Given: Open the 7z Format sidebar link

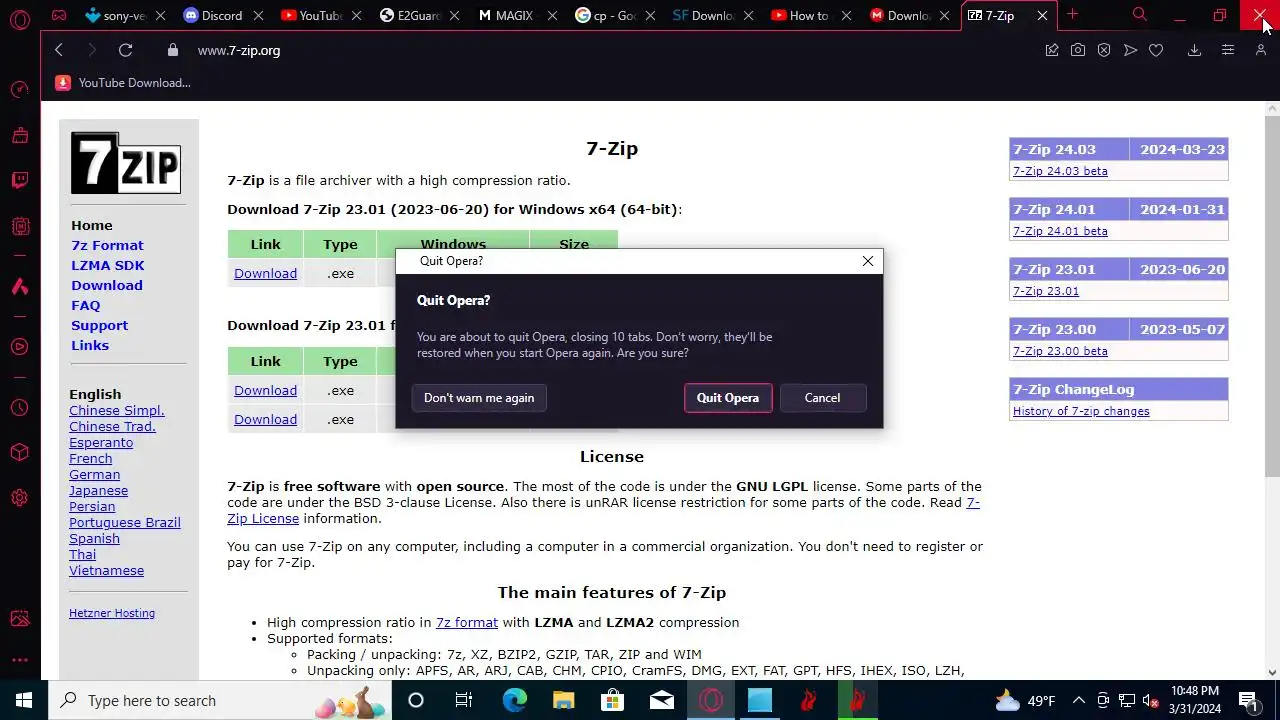Looking at the screenshot, I should pyautogui.click(x=107, y=245).
